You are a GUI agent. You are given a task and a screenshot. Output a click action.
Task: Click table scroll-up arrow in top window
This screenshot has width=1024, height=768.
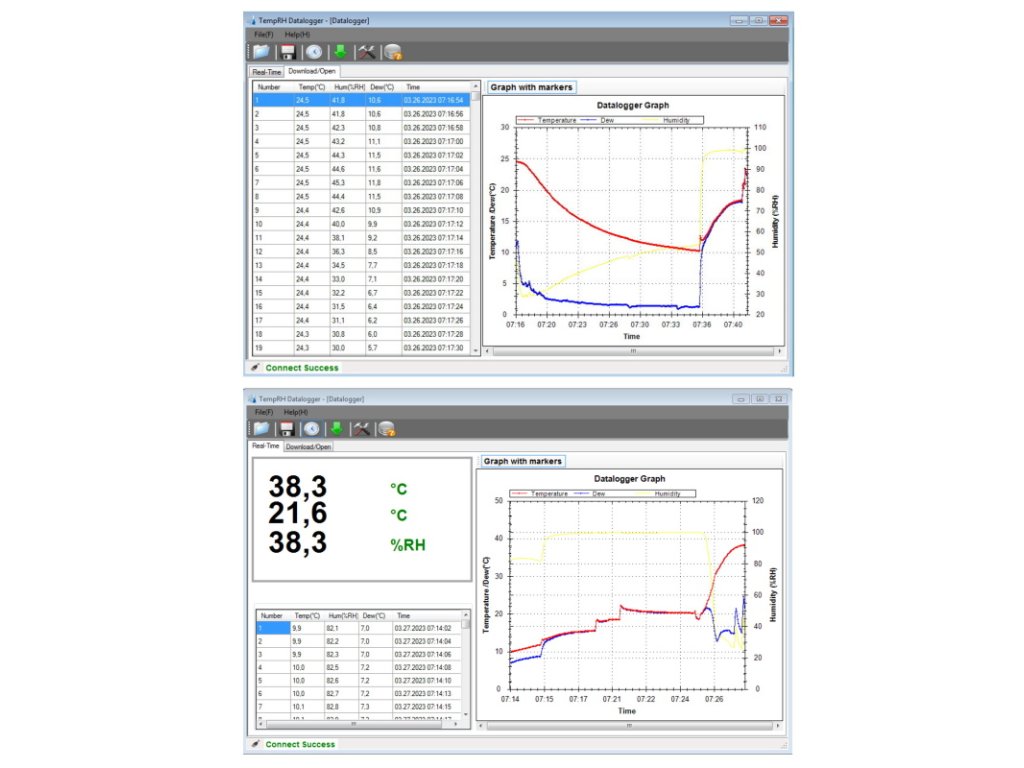pyautogui.click(x=475, y=86)
